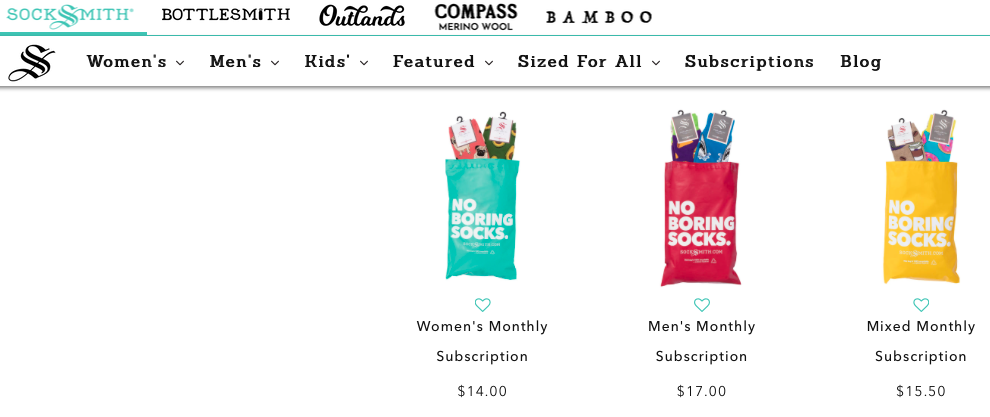The width and height of the screenshot is (990, 417).
Task: Open the Socksmith brand logo tab
Action: pyautogui.click(x=70, y=16)
